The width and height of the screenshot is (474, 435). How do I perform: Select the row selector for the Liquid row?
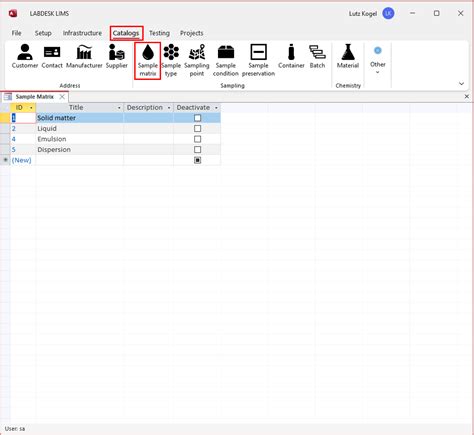(x=5, y=128)
